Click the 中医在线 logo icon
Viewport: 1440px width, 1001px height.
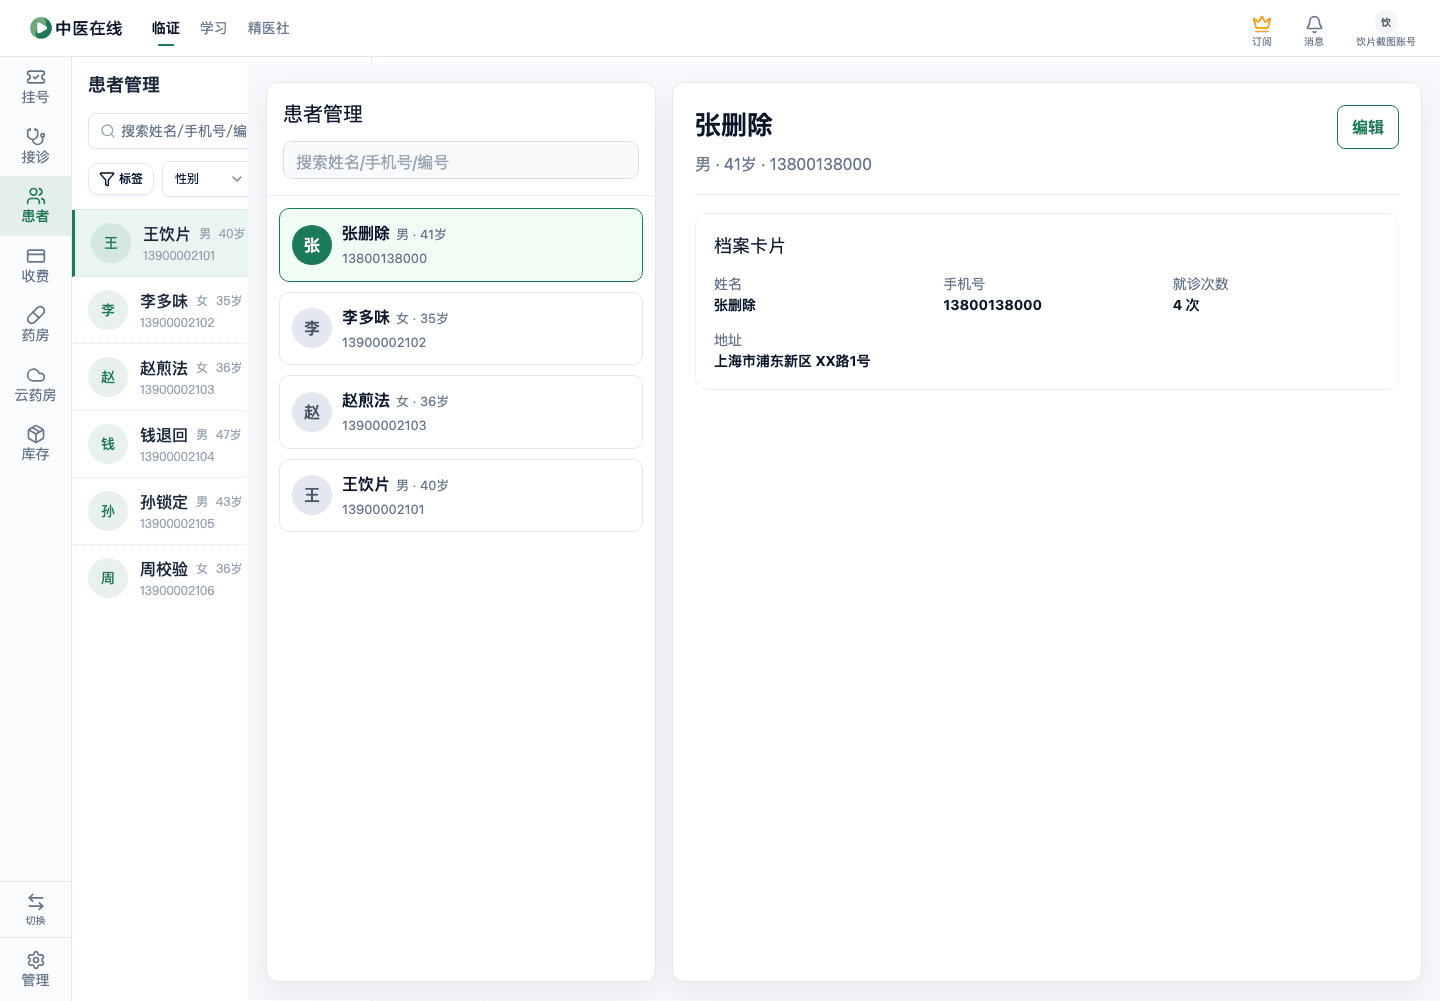coord(41,28)
